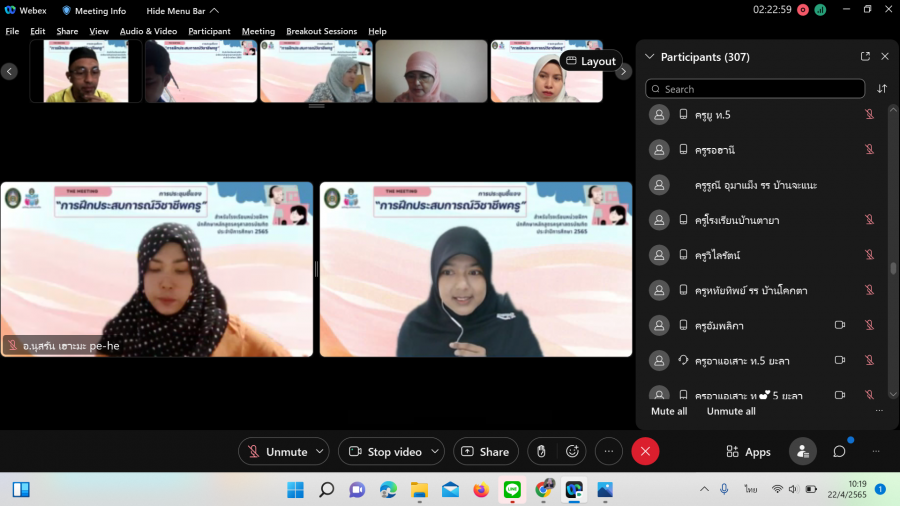Click the Layout button
The image size is (900, 506).
click(590, 61)
